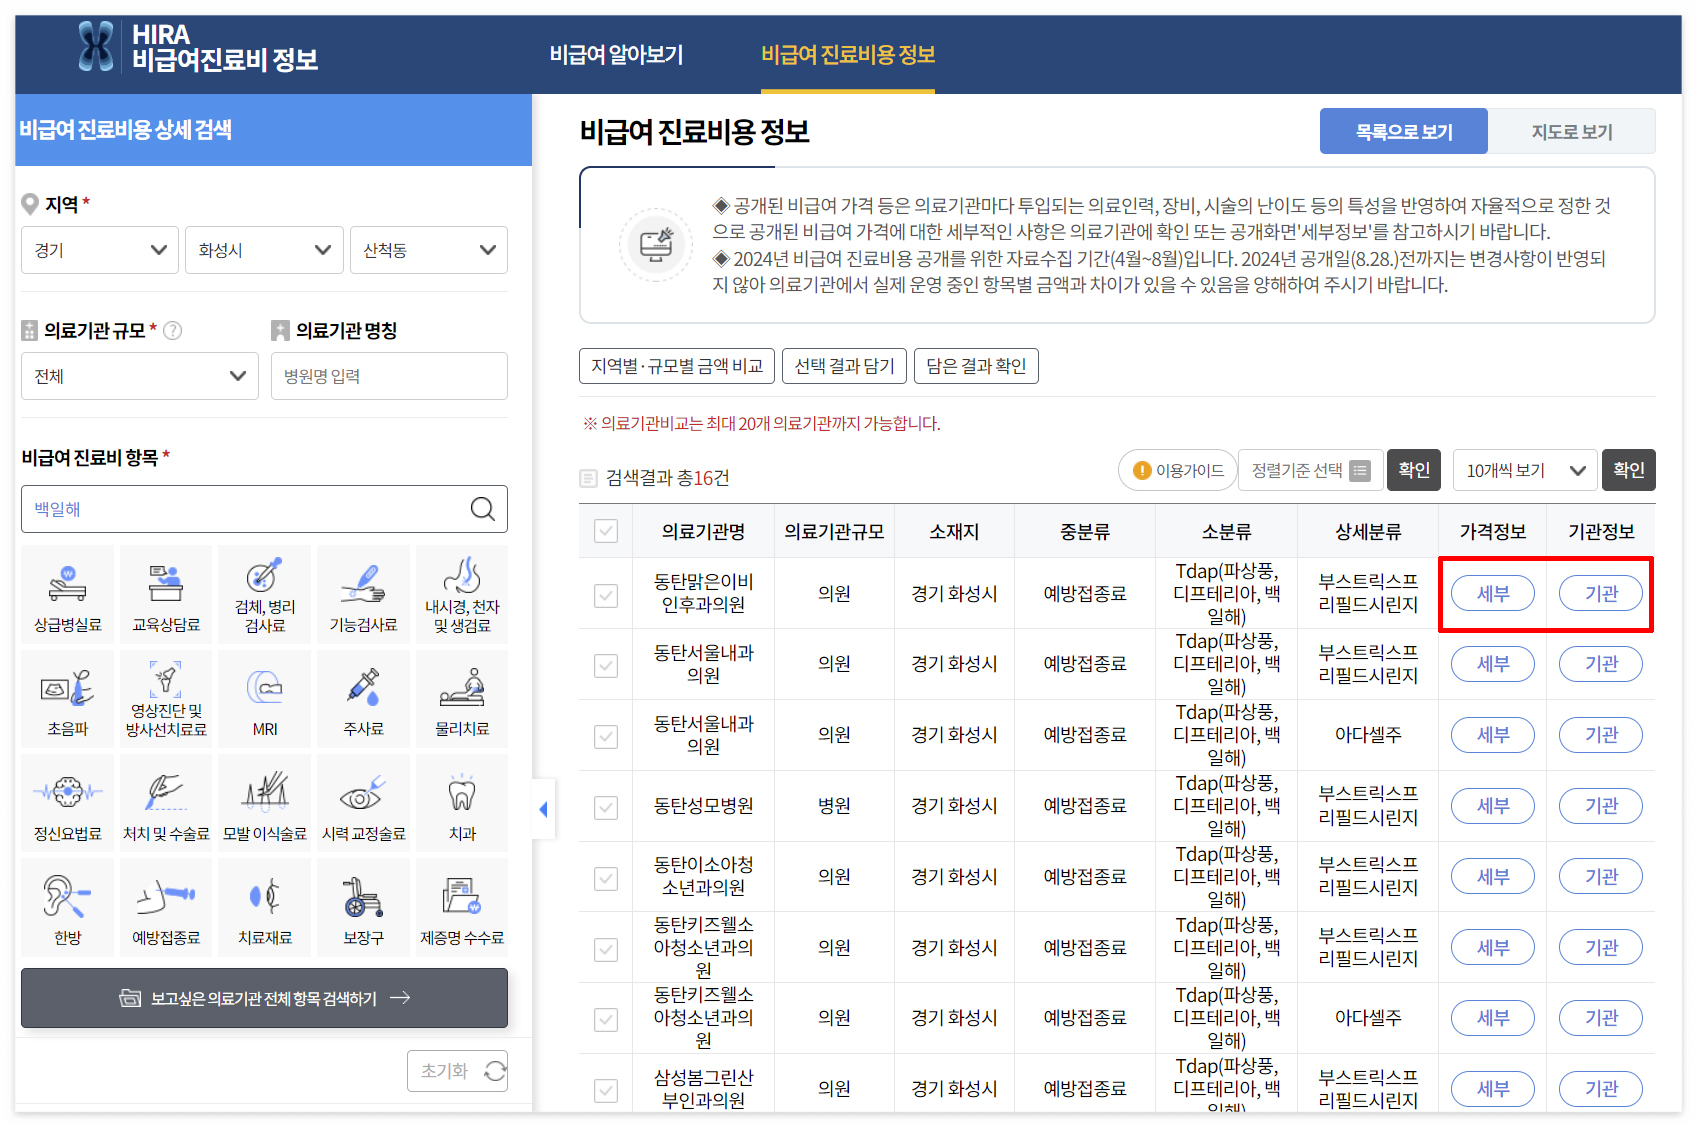Image resolution: width=1697 pixels, height=1127 pixels.
Task: Click 세부 button for 동탄맑은이비인후과의원
Action: pos(1492,593)
